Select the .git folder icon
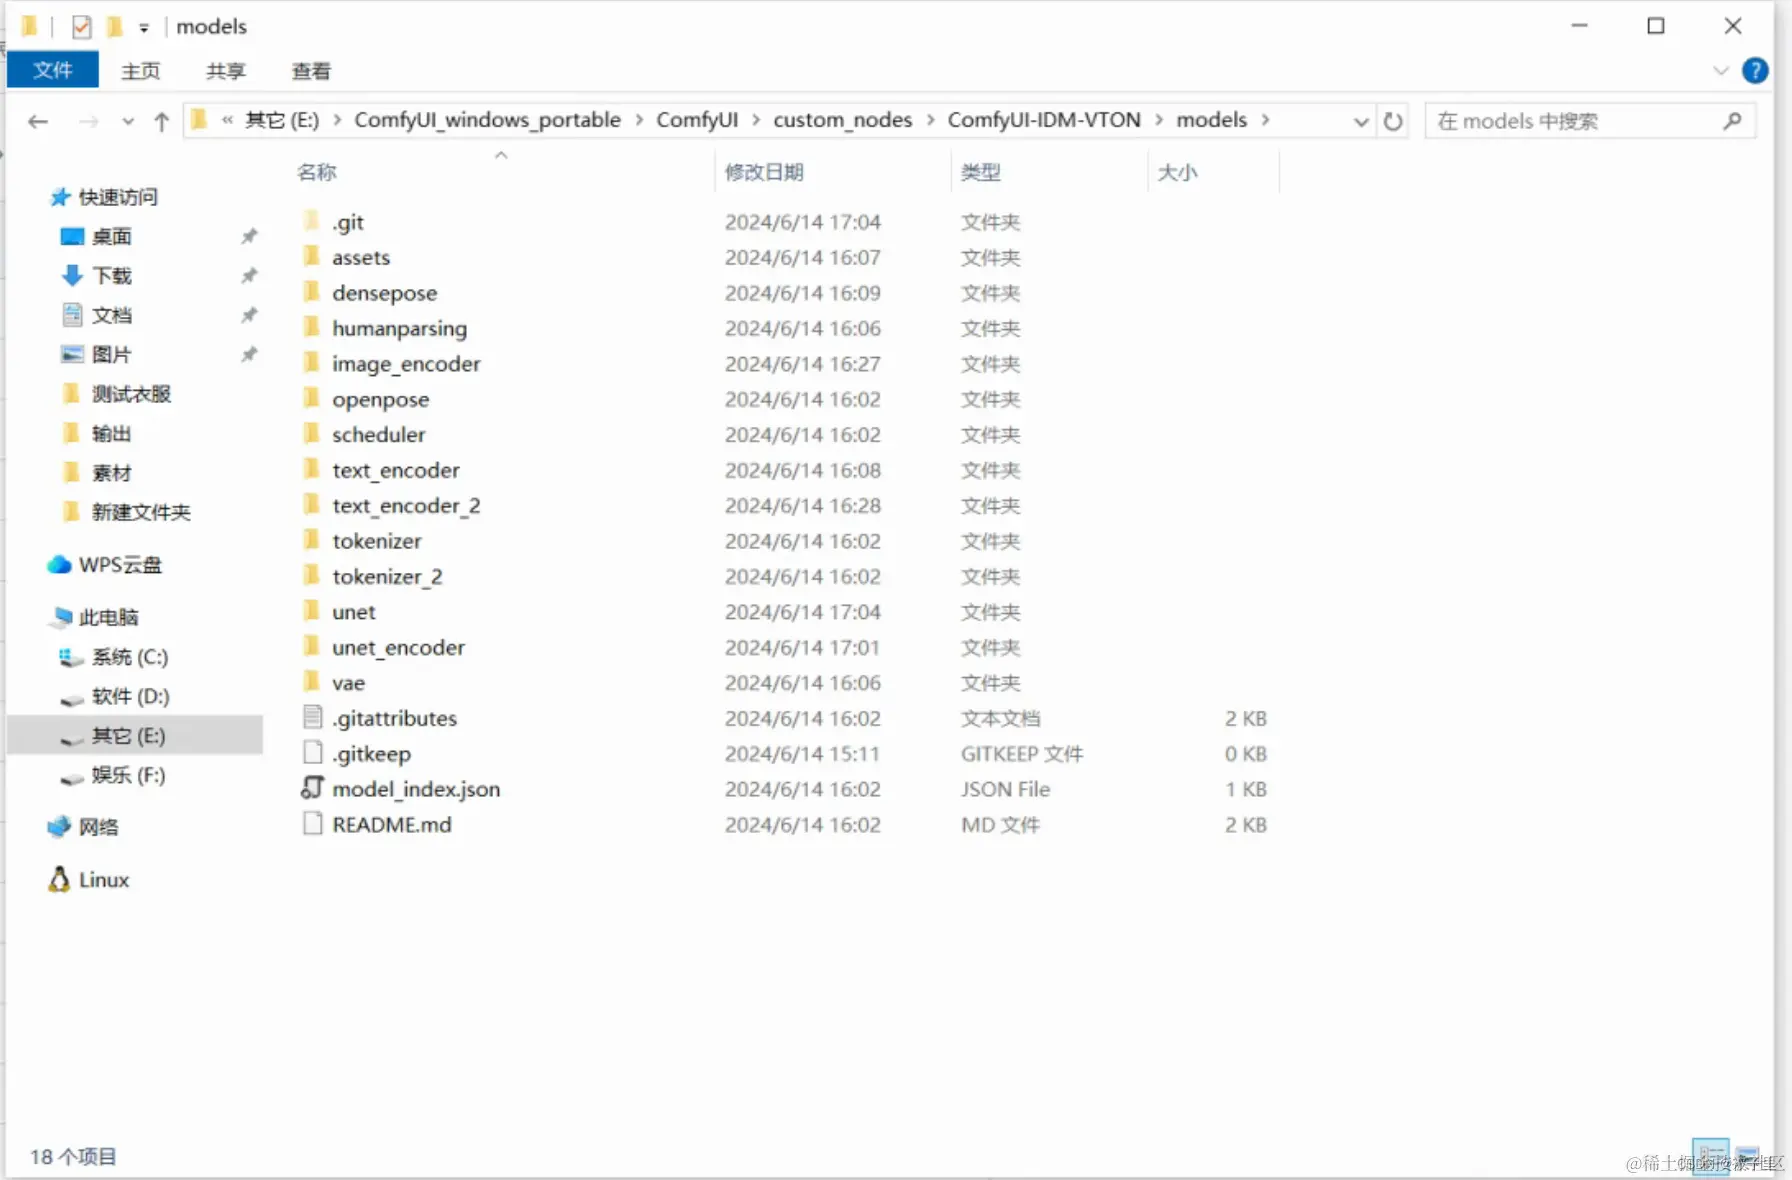This screenshot has height=1180, width=1792. [x=312, y=221]
